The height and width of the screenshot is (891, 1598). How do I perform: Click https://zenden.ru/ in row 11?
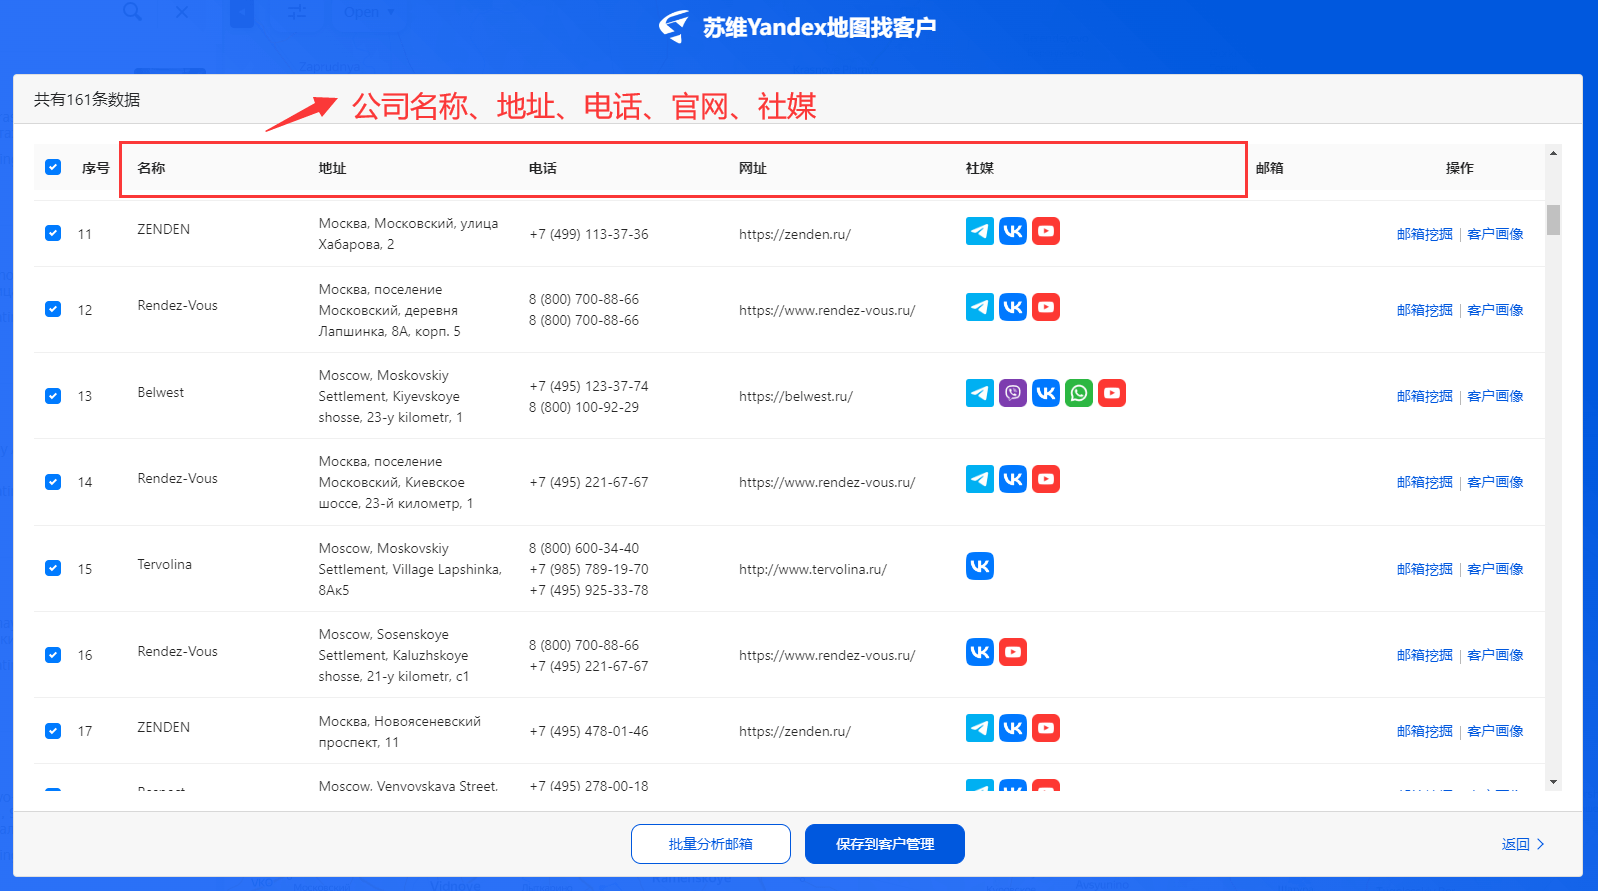[x=795, y=234]
